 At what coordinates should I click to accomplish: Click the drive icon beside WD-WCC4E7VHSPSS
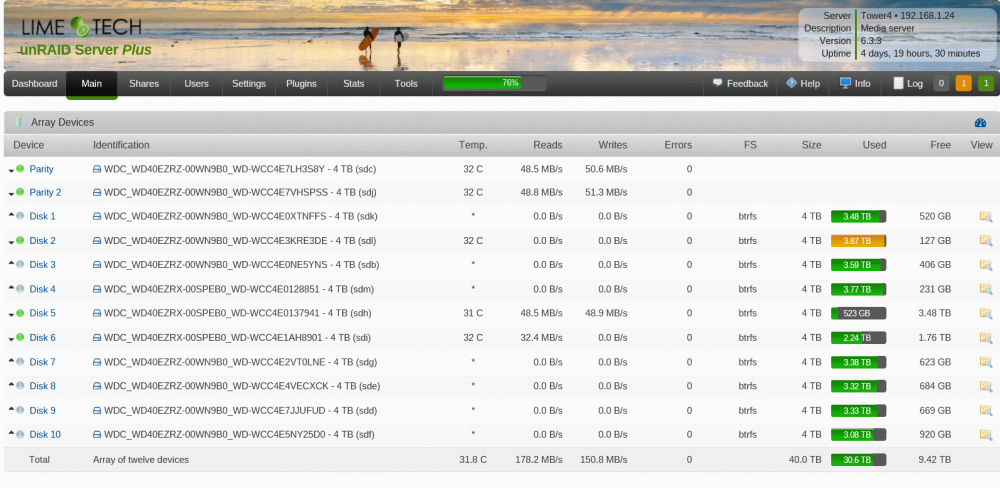pos(97,192)
